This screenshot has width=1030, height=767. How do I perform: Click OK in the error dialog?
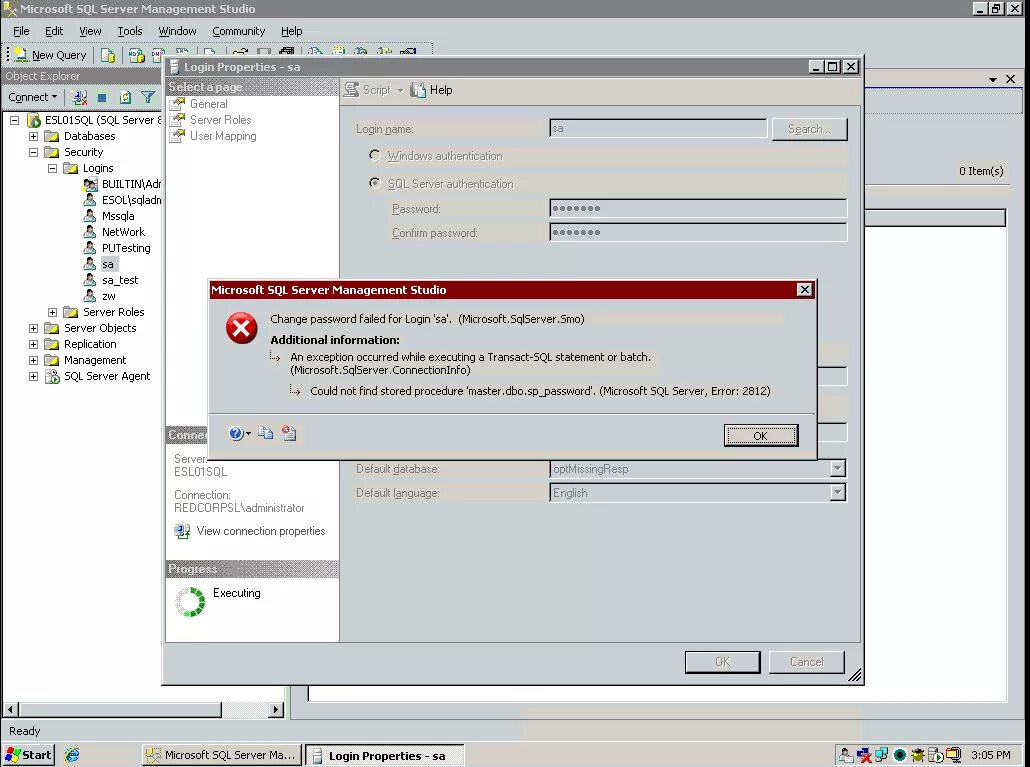pos(761,435)
